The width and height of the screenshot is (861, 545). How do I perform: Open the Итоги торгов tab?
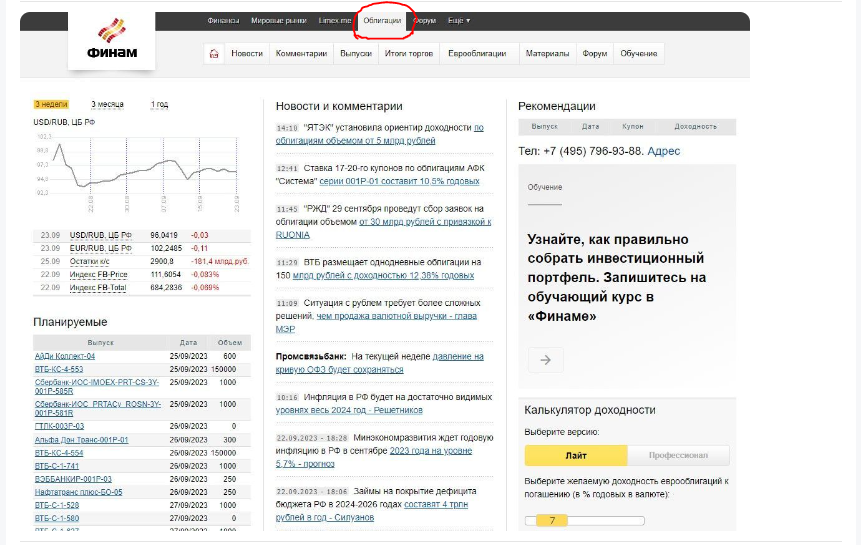[409, 54]
